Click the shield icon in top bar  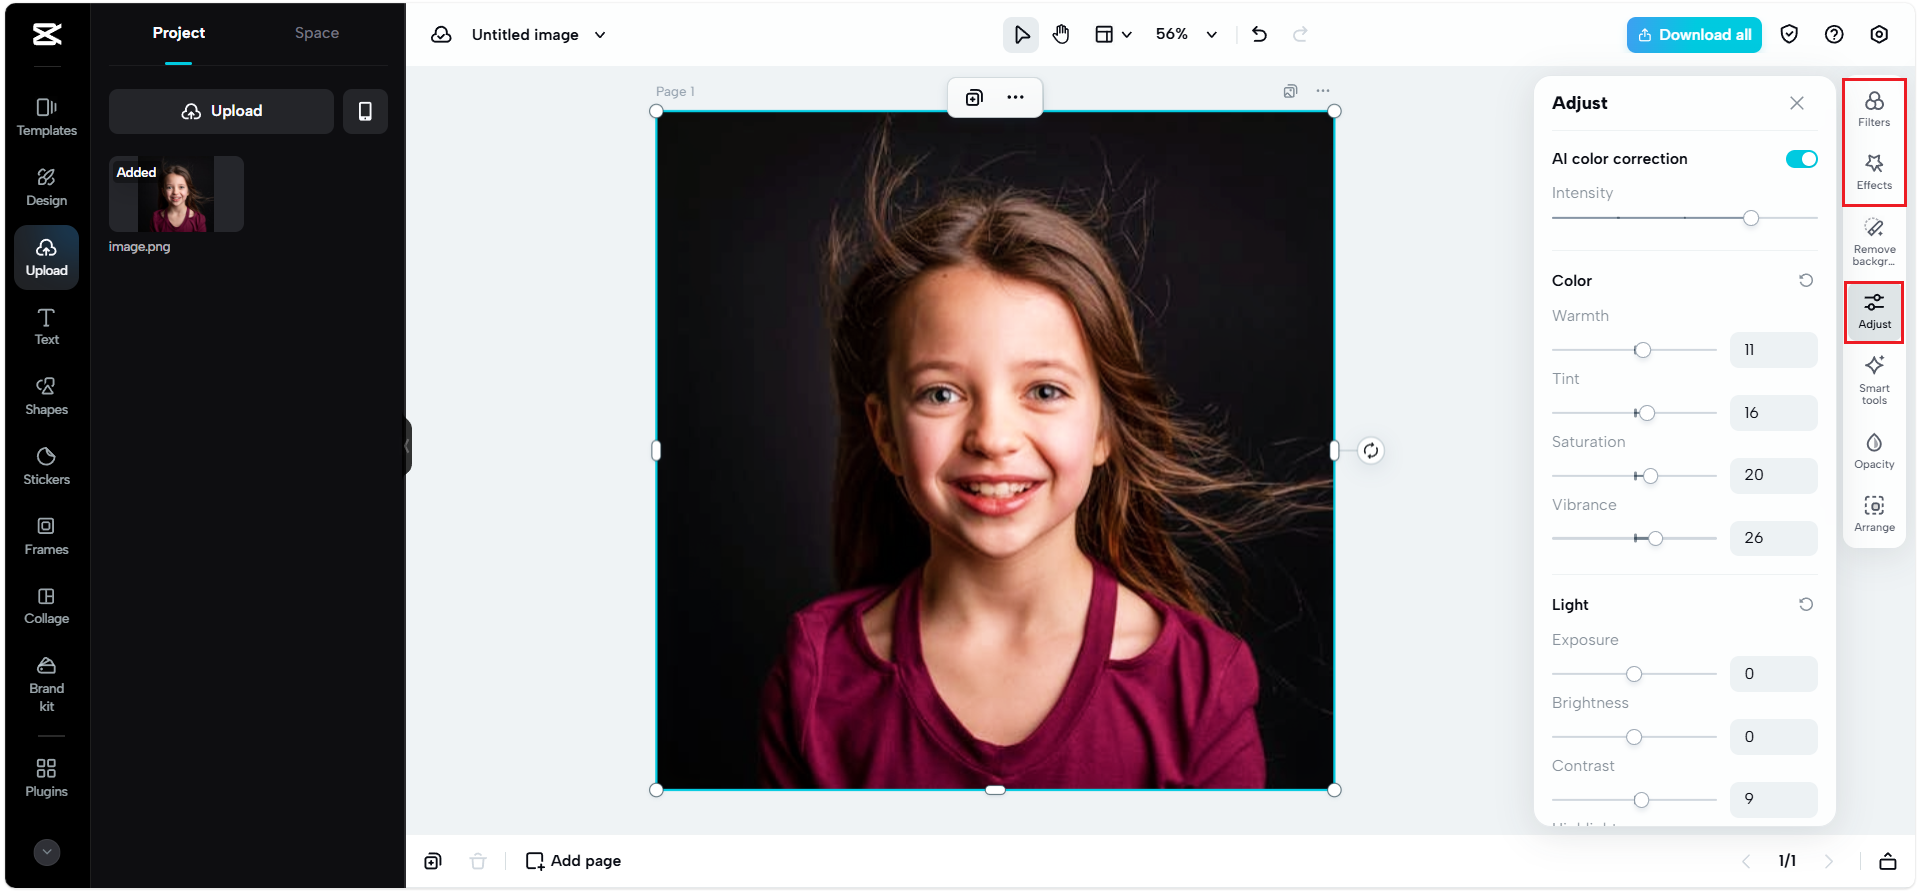(1789, 35)
